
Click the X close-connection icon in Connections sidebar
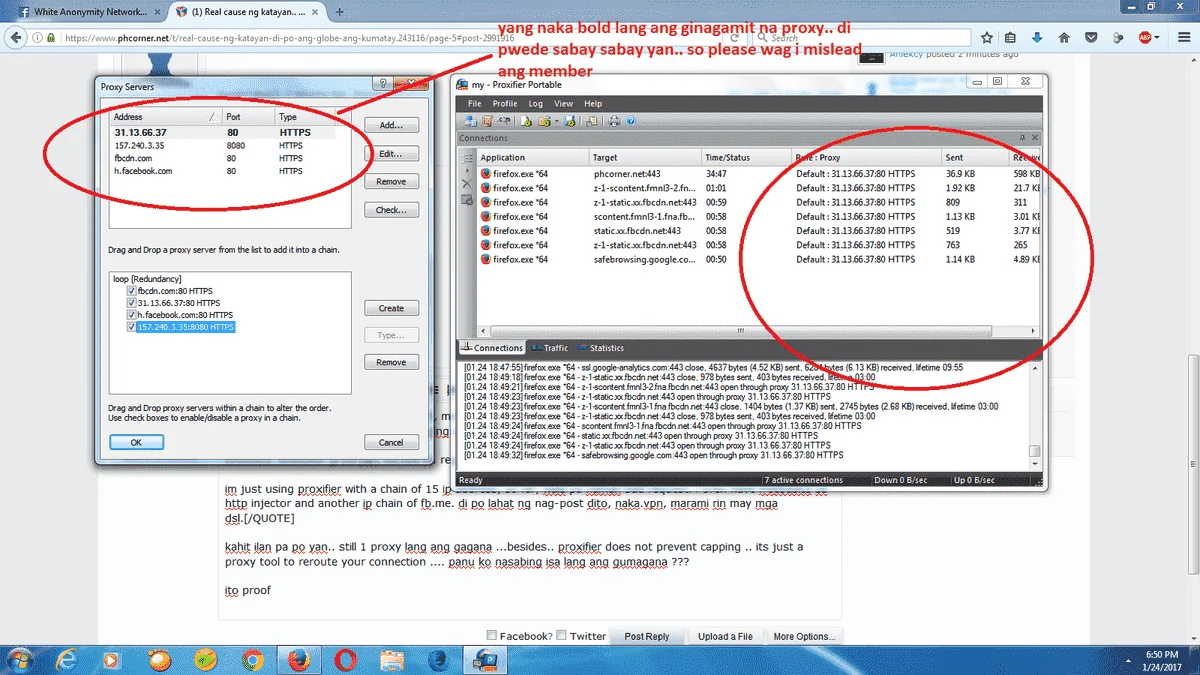point(467,184)
